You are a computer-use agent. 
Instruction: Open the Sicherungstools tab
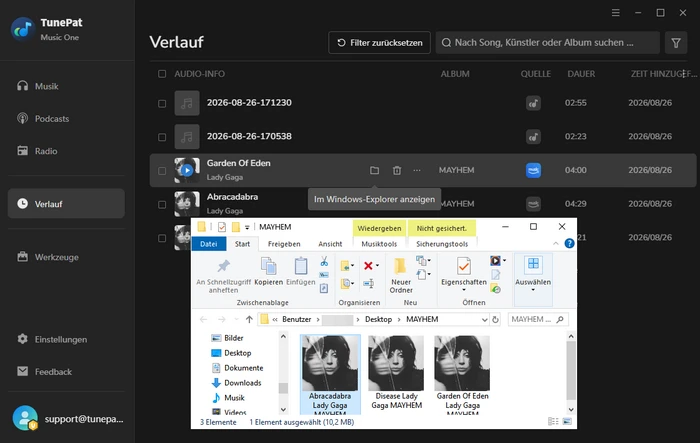click(442, 244)
